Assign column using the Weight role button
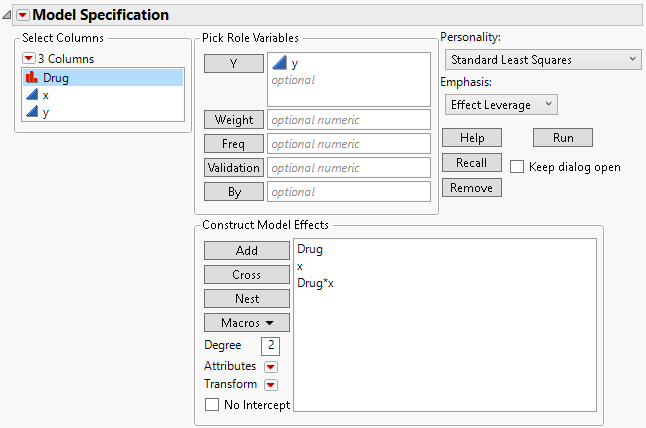The width and height of the screenshot is (646, 428). click(233, 120)
